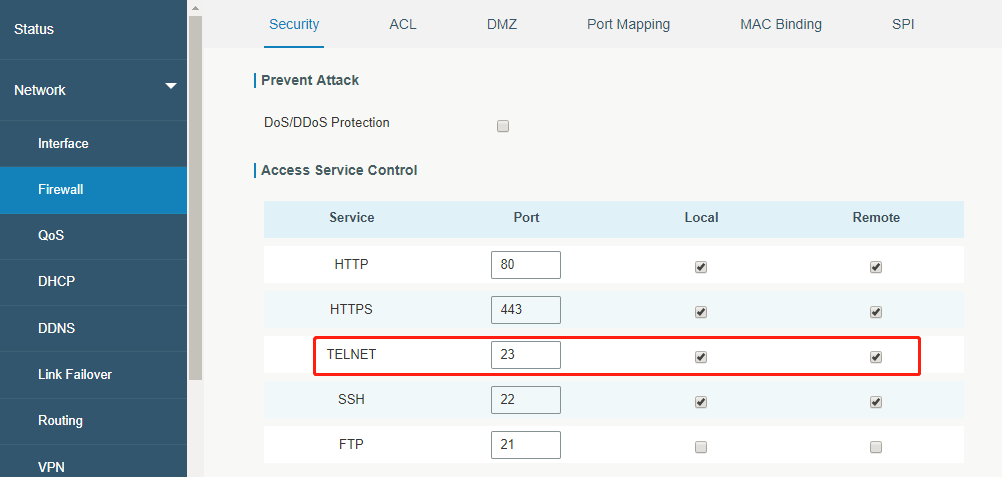This screenshot has width=1002, height=477.
Task: Click the scrollbar up arrow
Action: 196,8
